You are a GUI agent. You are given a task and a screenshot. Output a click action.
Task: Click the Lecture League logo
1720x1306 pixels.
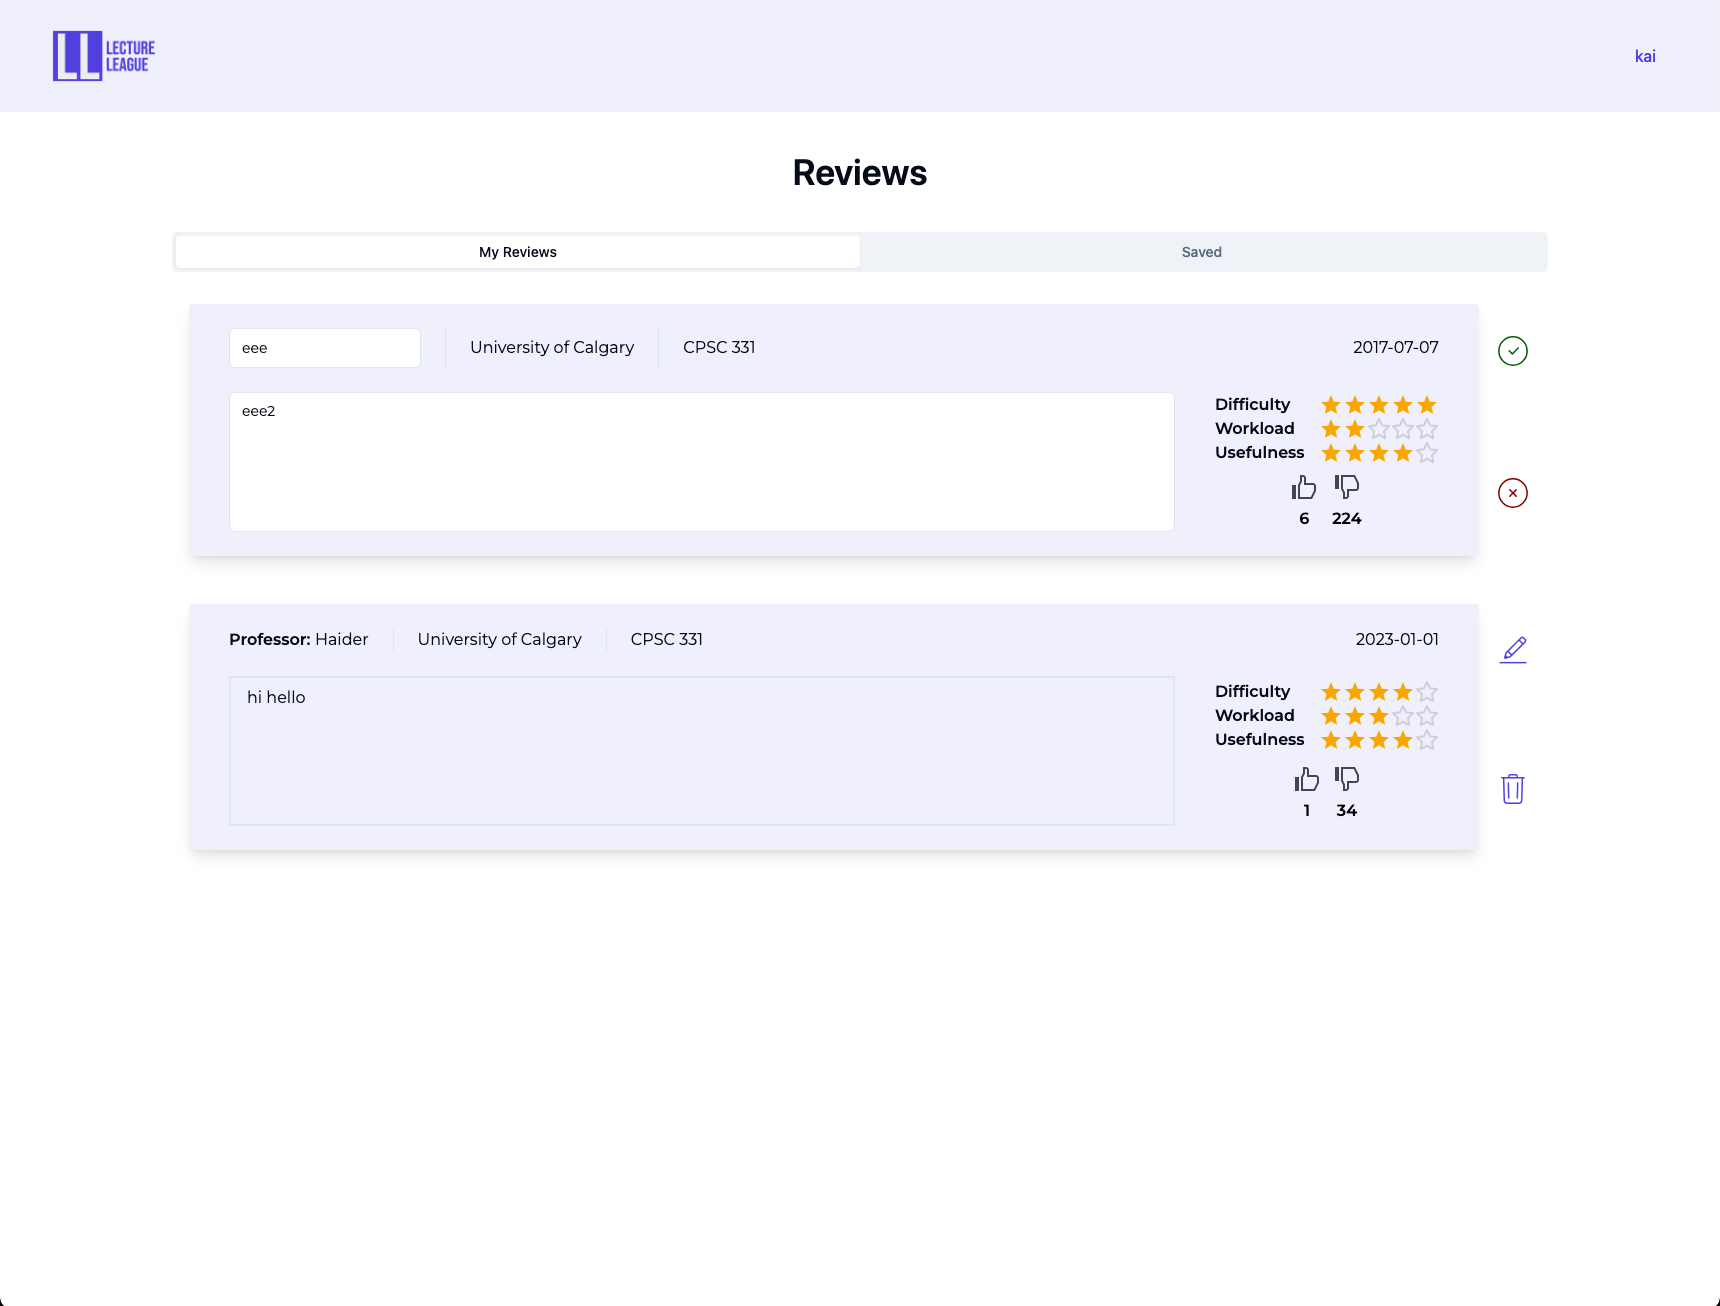[104, 56]
